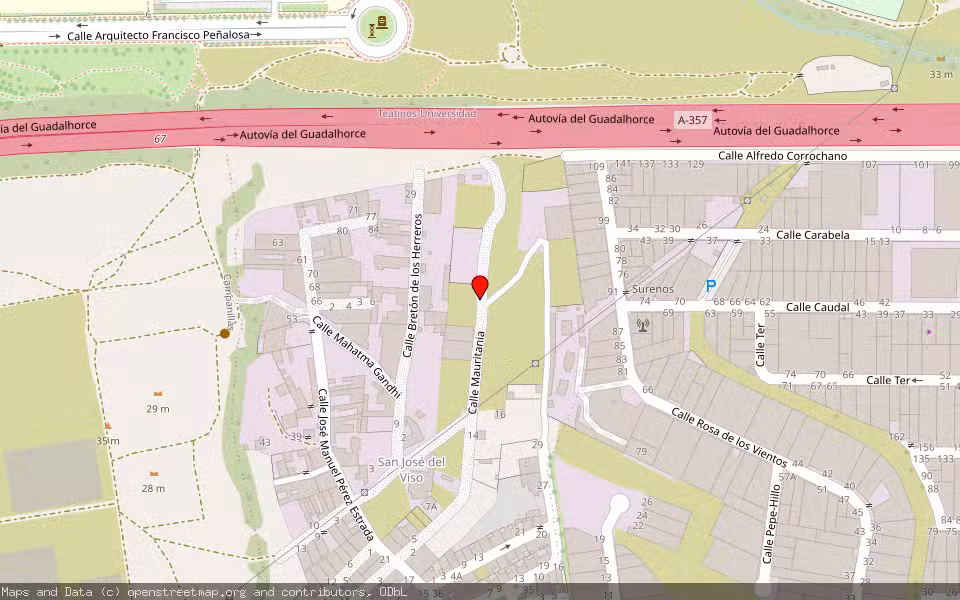Select the Calle Carabela street label
The image size is (960, 600).
(812, 235)
